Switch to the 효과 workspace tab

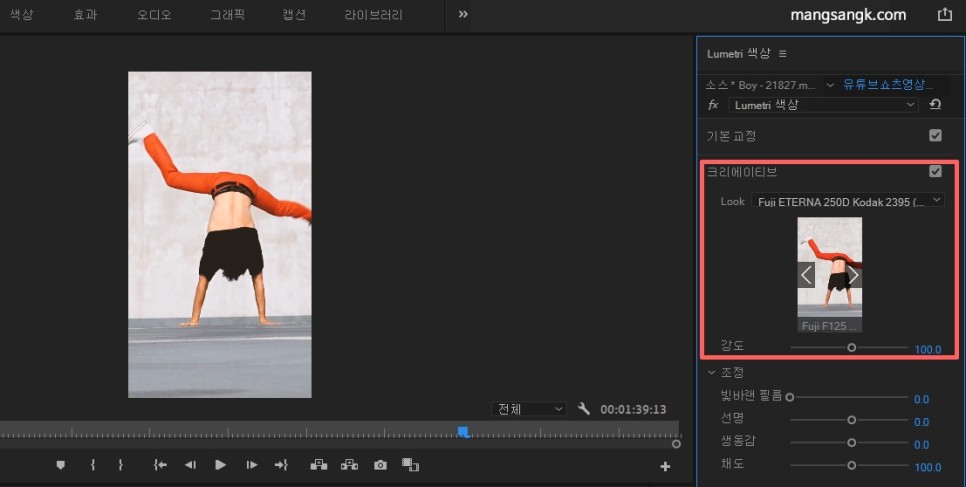tap(85, 14)
